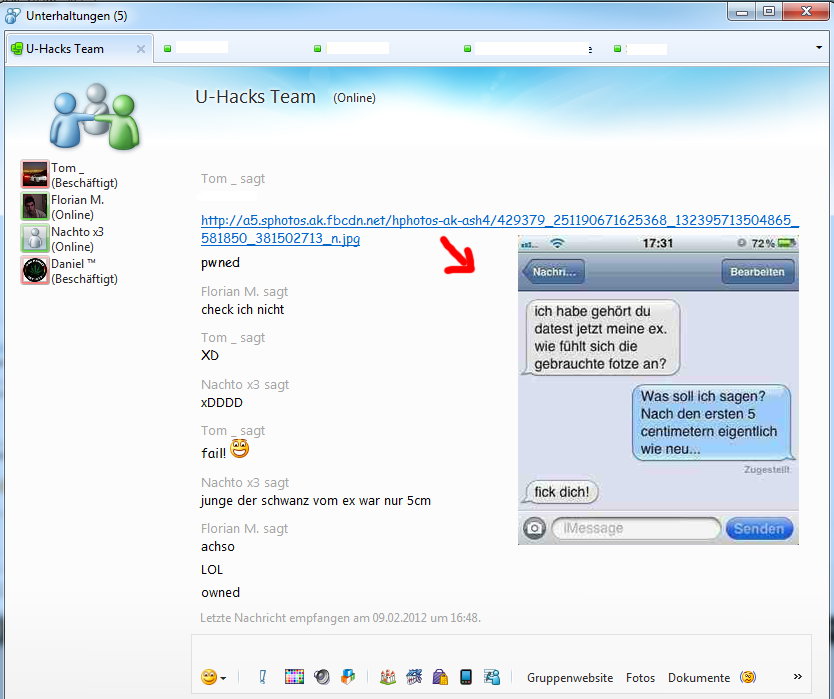
Task: Click the iMessage screenshot image
Action: tap(658, 390)
